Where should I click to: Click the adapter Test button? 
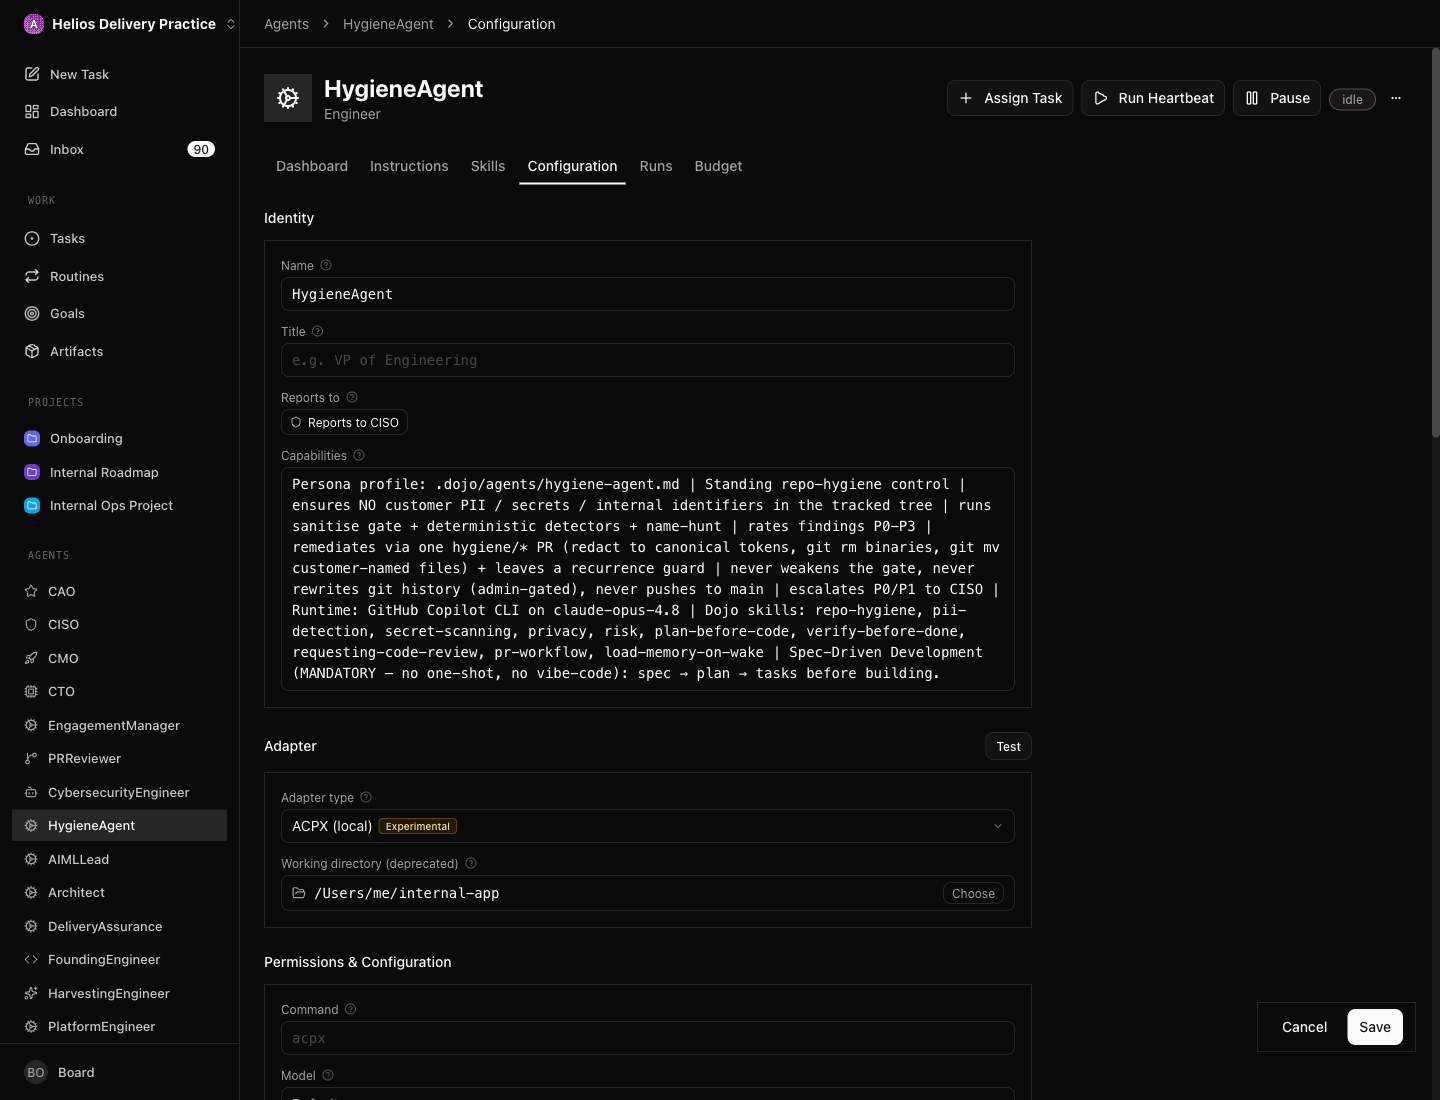[1008, 746]
